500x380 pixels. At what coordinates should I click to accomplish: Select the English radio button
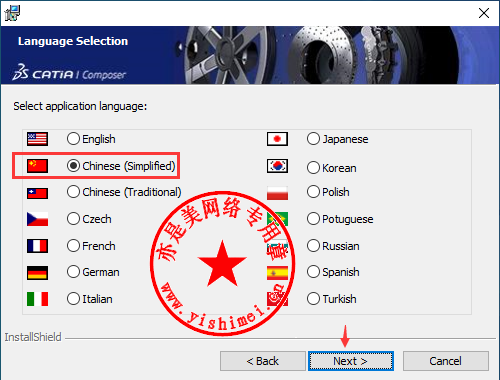tap(73, 139)
